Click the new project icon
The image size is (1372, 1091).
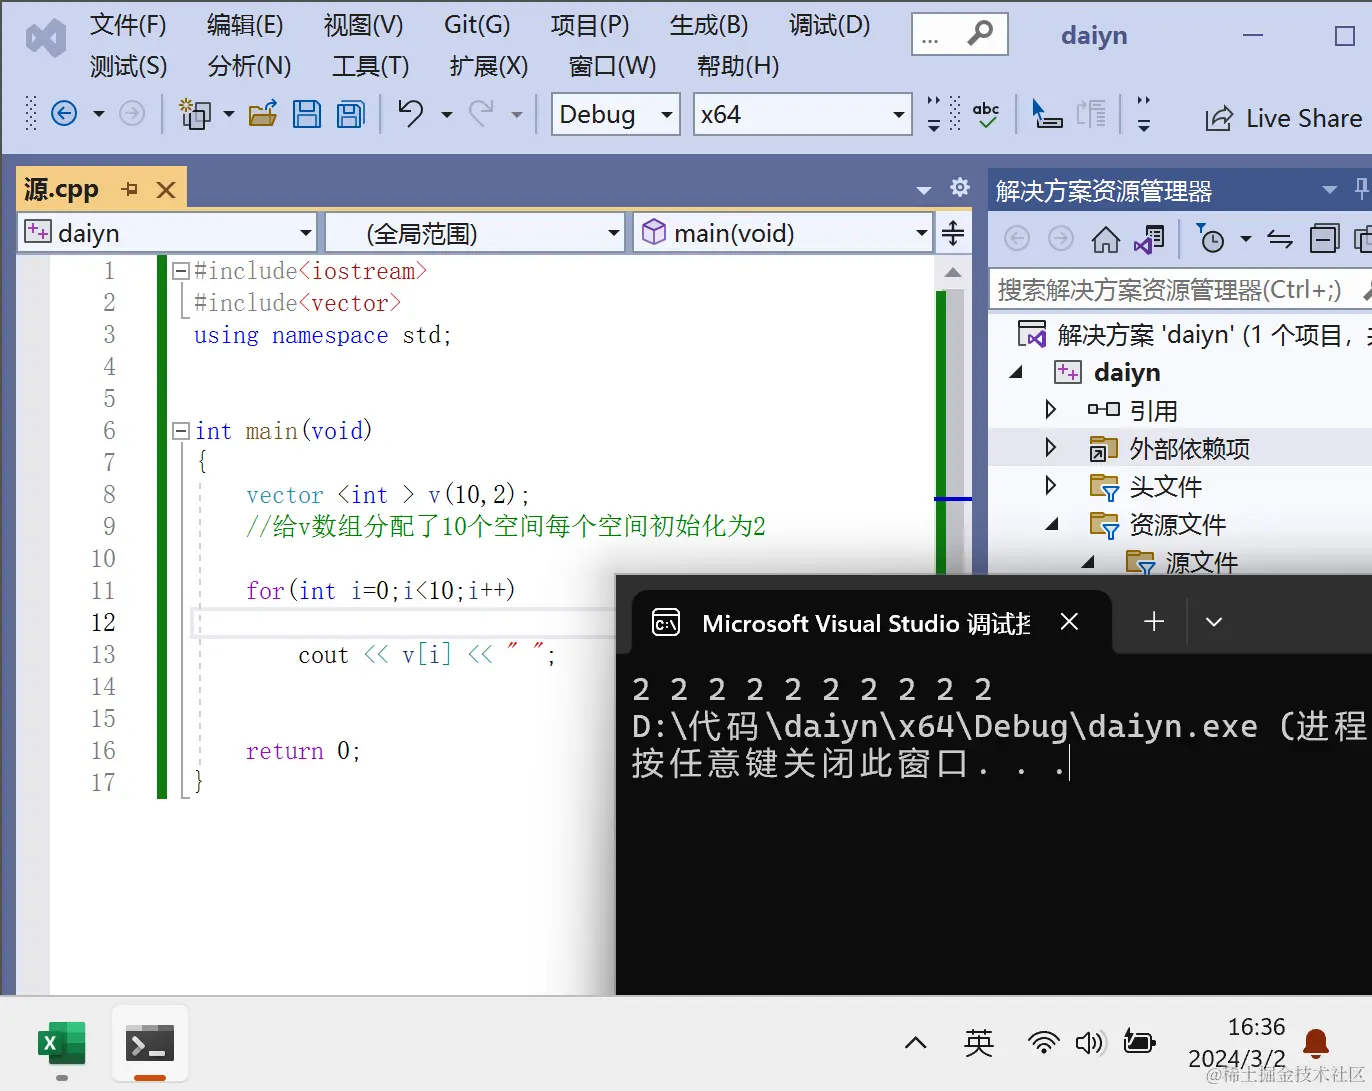point(194,114)
